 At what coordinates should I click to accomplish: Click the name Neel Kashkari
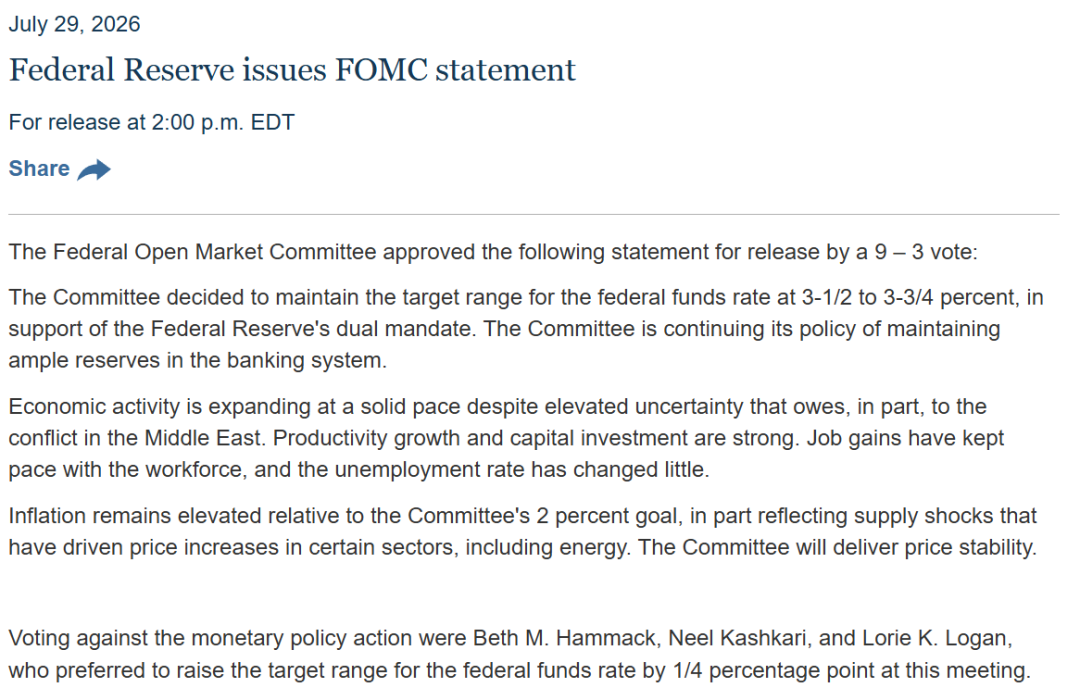coord(737,638)
